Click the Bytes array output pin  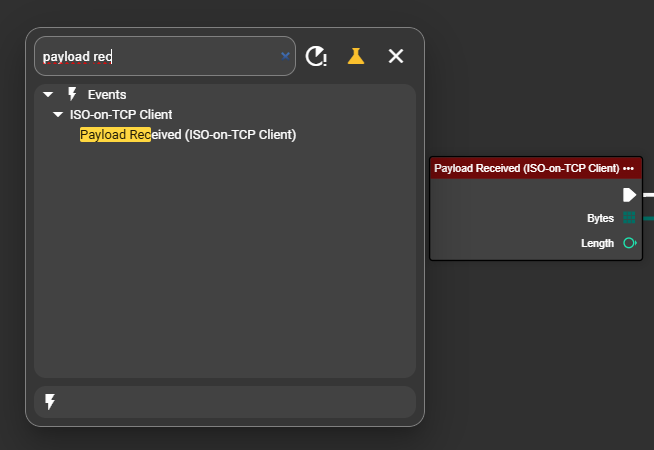[x=629, y=218]
